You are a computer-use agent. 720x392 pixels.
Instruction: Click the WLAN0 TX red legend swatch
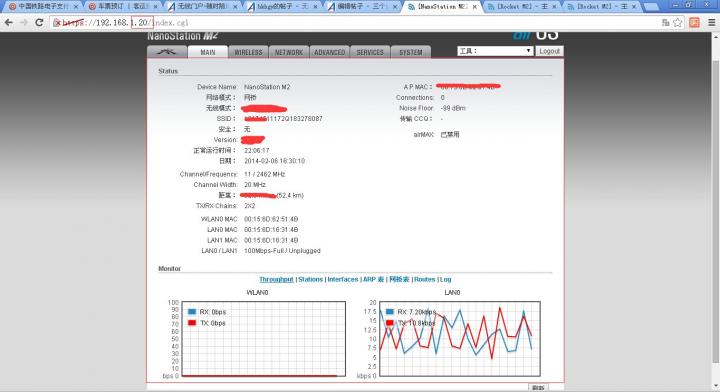coord(192,323)
